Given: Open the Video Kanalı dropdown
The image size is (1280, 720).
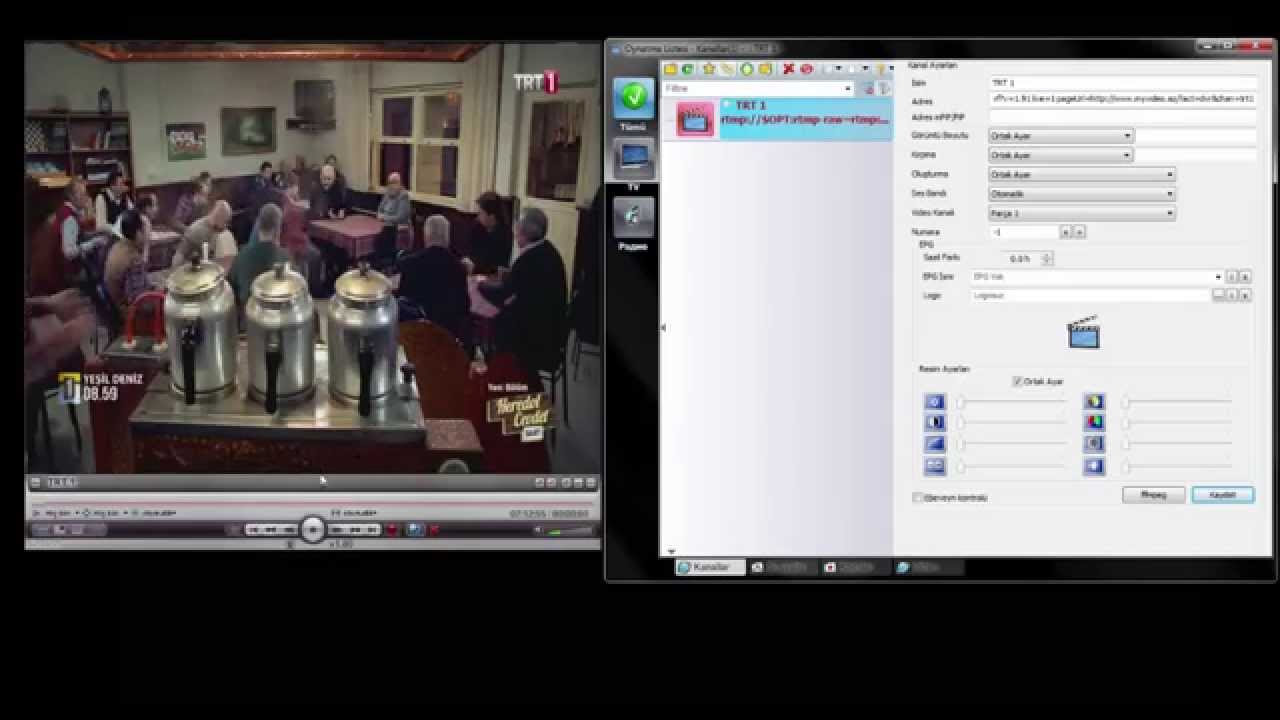Looking at the screenshot, I should coord(1082,213).
